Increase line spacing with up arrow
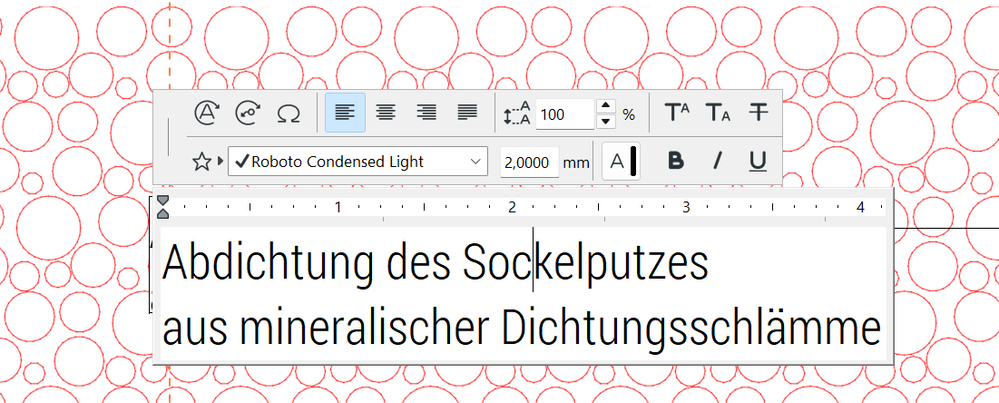The height and width of the screenshot is (403, 999). pyautogui.click(x=607, y=106)
